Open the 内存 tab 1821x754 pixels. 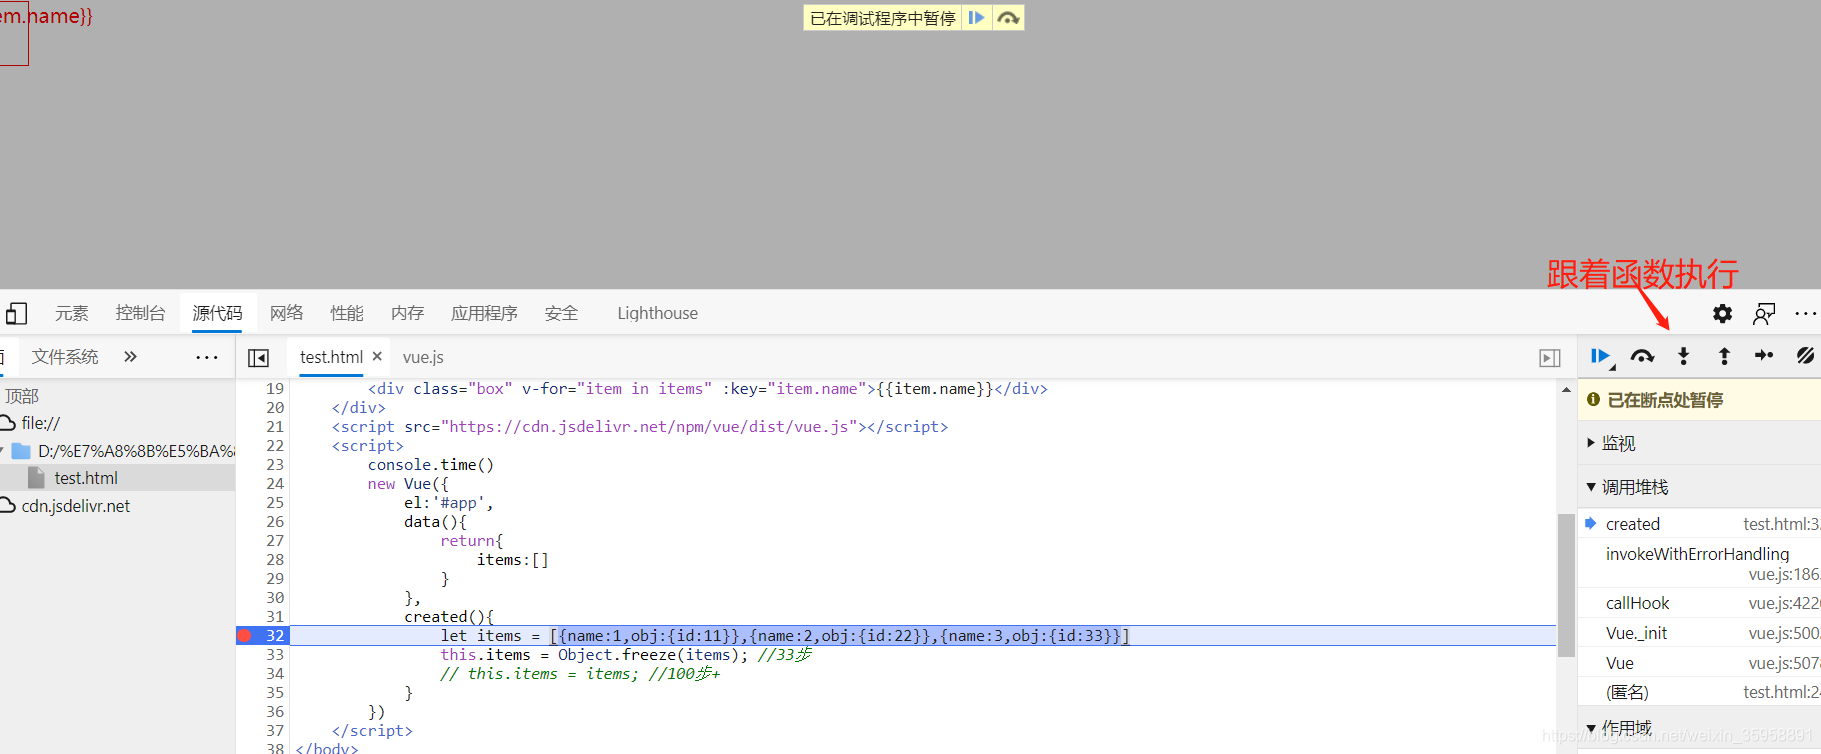407,314
